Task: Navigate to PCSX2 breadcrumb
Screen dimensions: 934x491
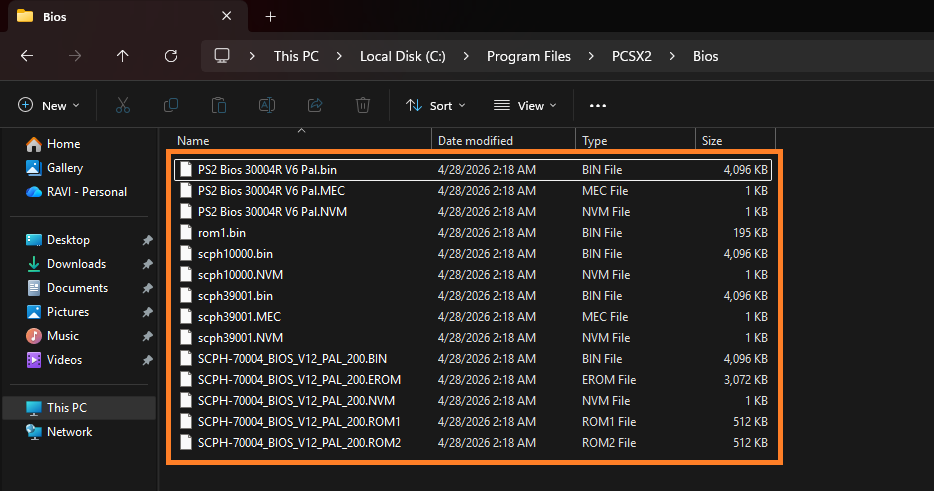Action: (631, 56)
